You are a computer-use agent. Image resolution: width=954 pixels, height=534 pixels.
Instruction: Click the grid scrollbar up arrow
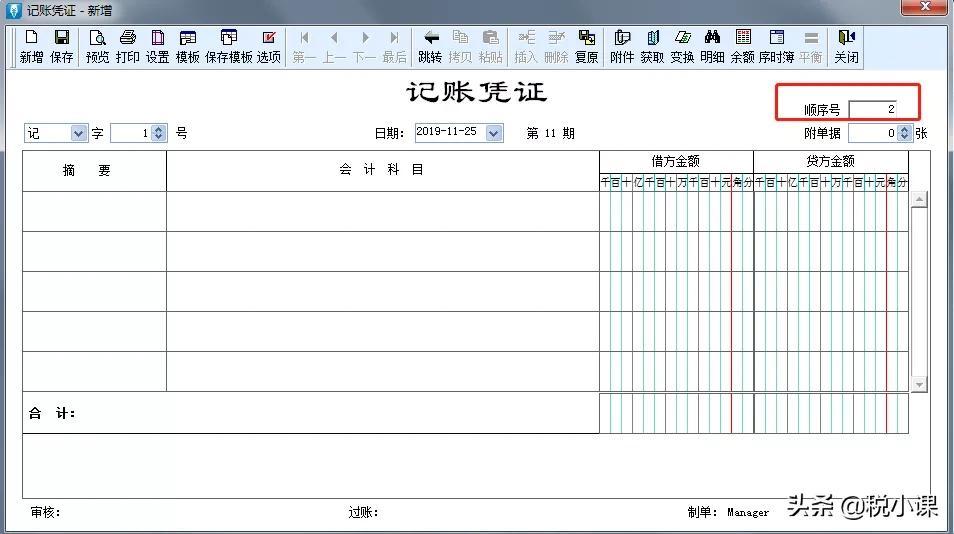[919, 199]
